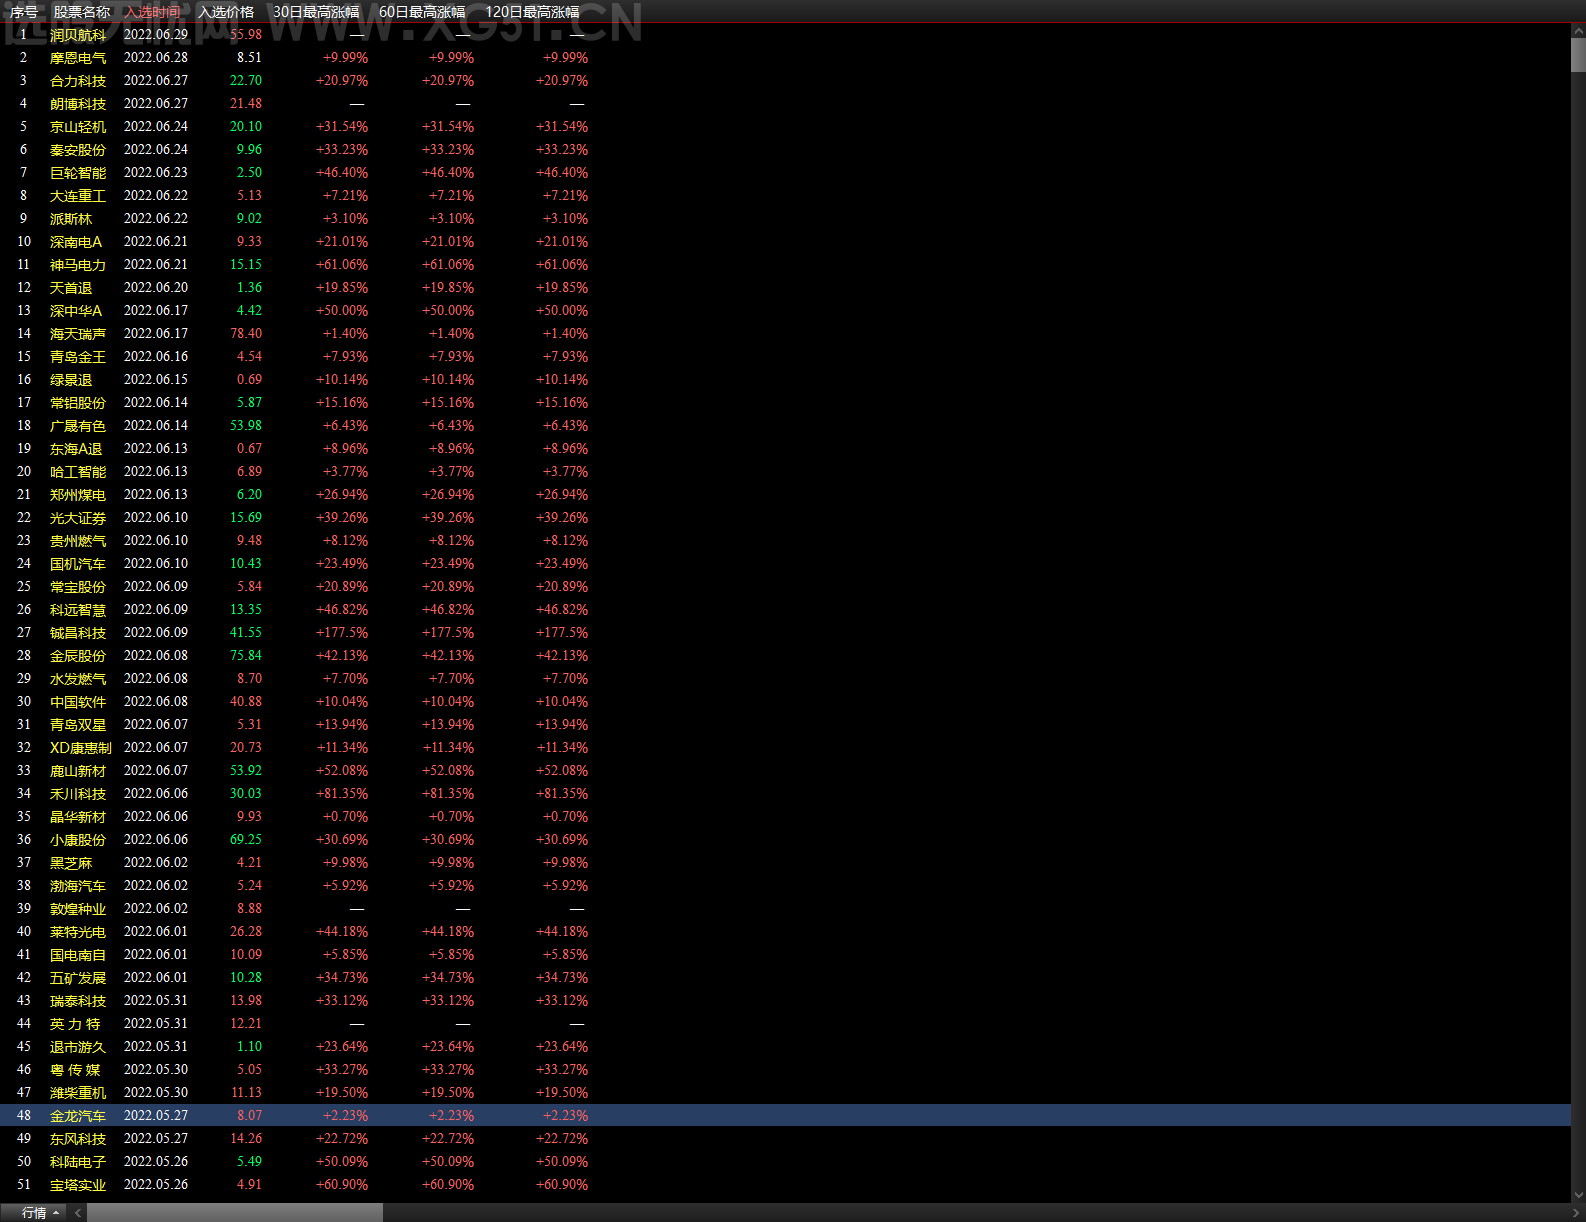
Task: Select stock 深中华A
Action: (x=76, y=311)
